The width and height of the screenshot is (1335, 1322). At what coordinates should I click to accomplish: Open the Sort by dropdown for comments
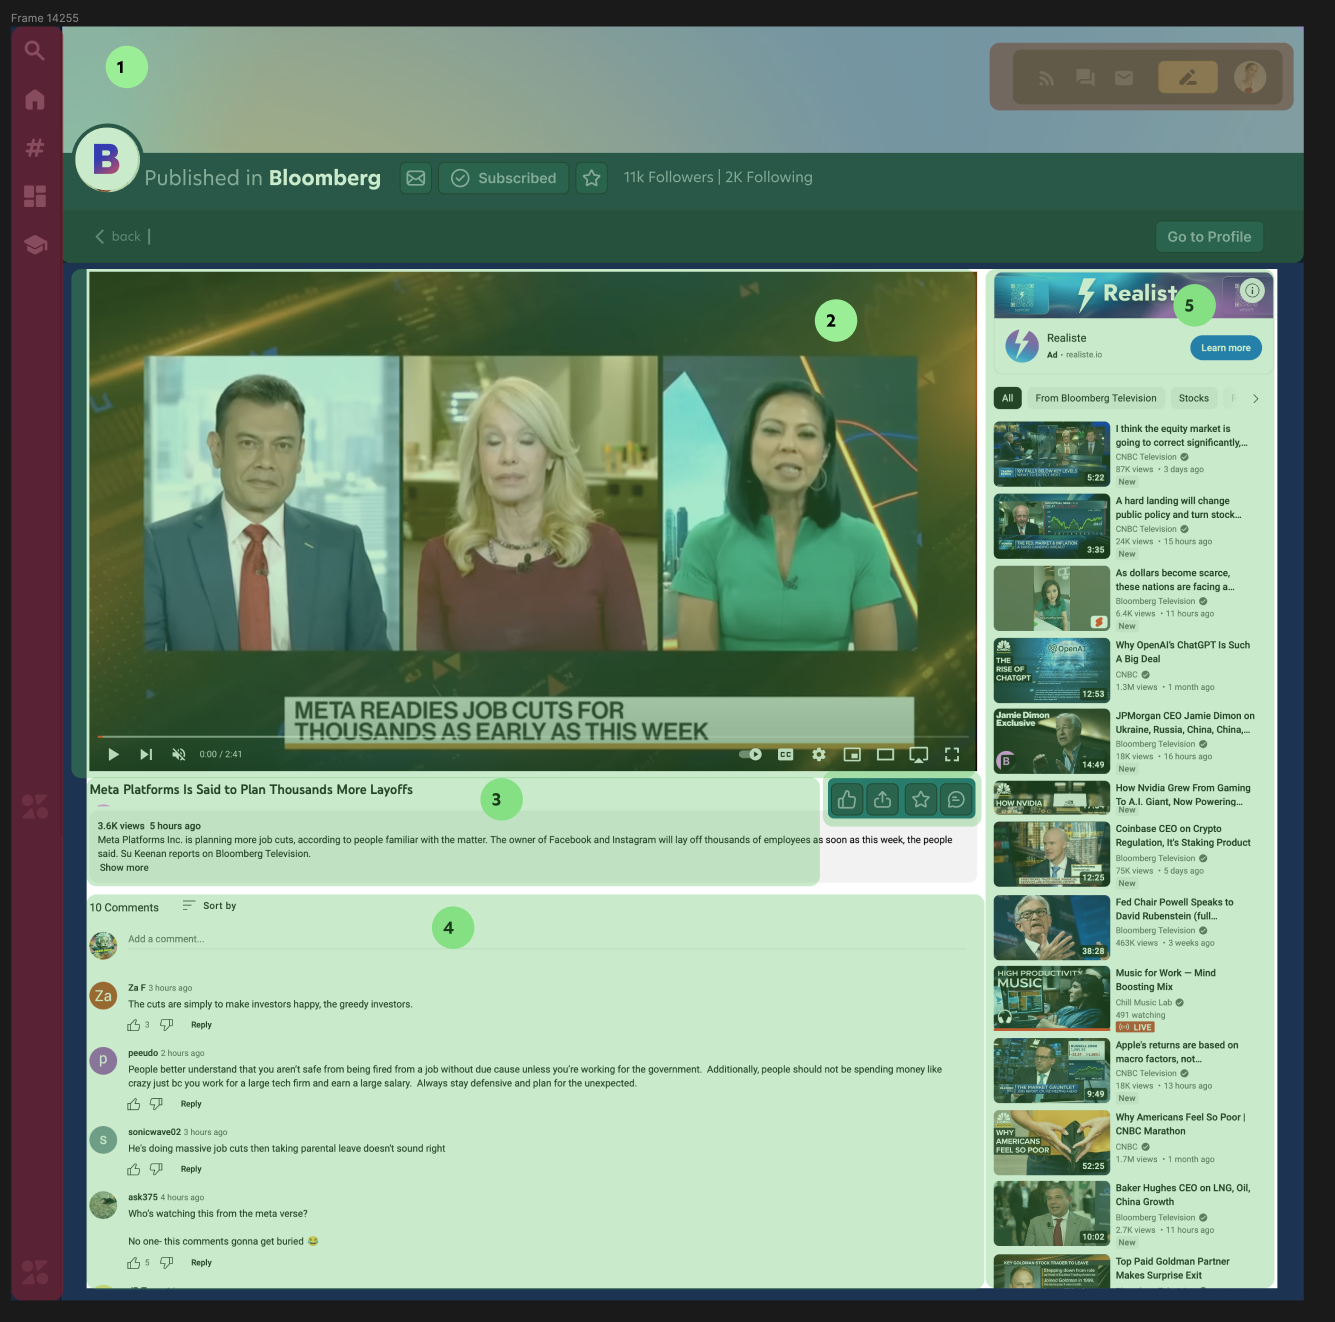tap(209, 906)
